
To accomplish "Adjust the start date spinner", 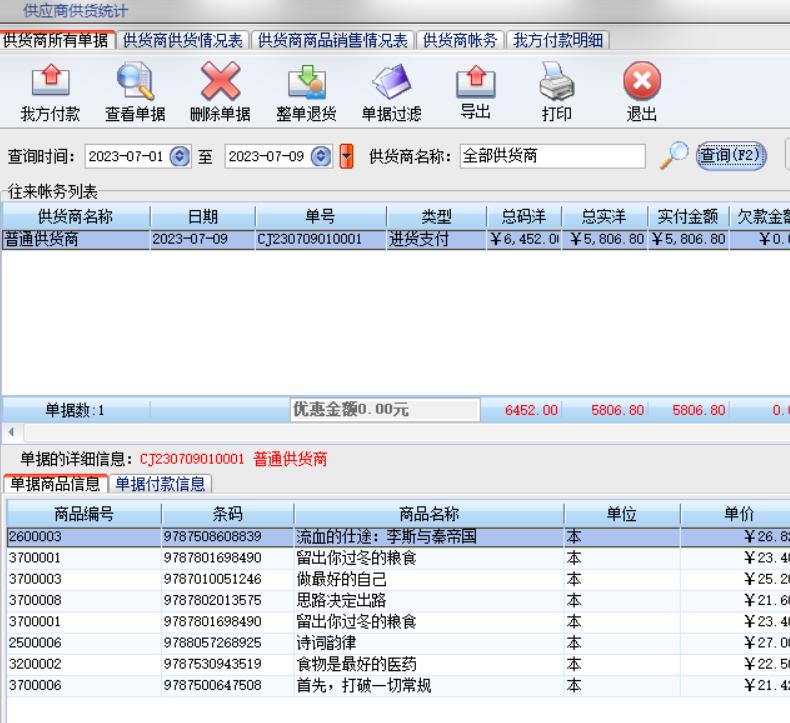I will click(180, 156).
